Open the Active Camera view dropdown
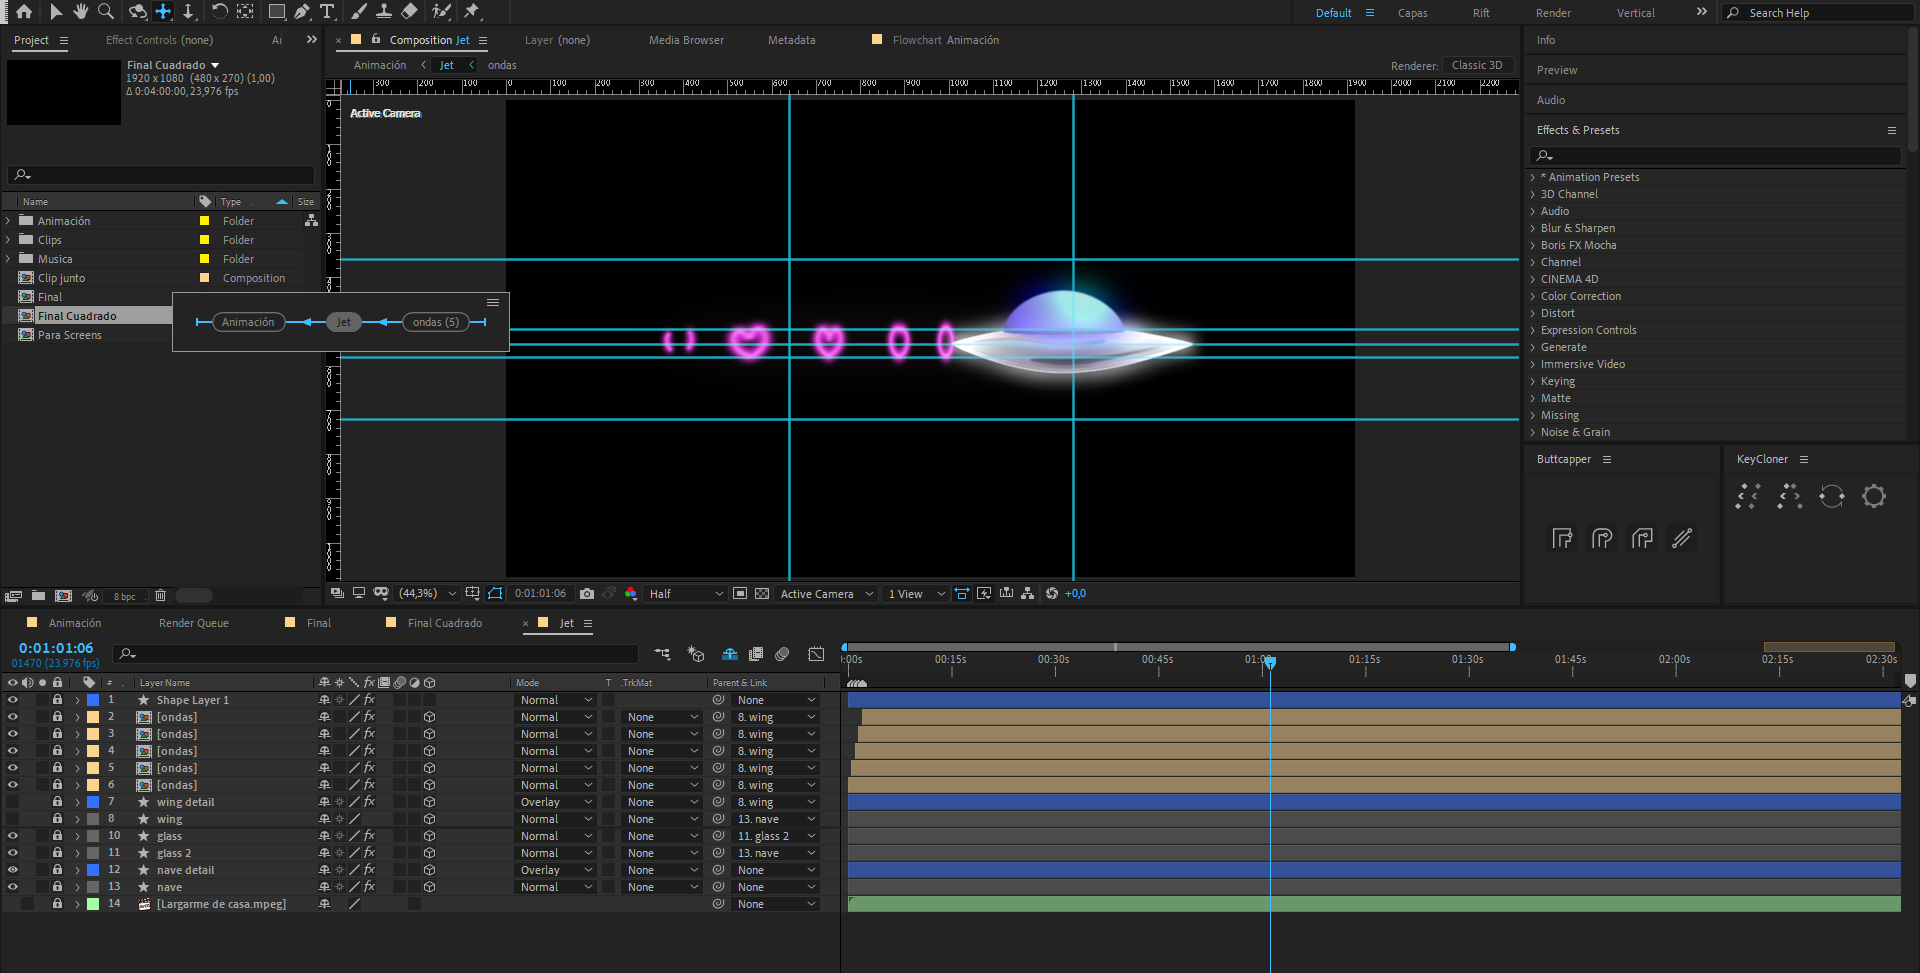The width and height of the screenshot is (1920, 973). [826, 594]
